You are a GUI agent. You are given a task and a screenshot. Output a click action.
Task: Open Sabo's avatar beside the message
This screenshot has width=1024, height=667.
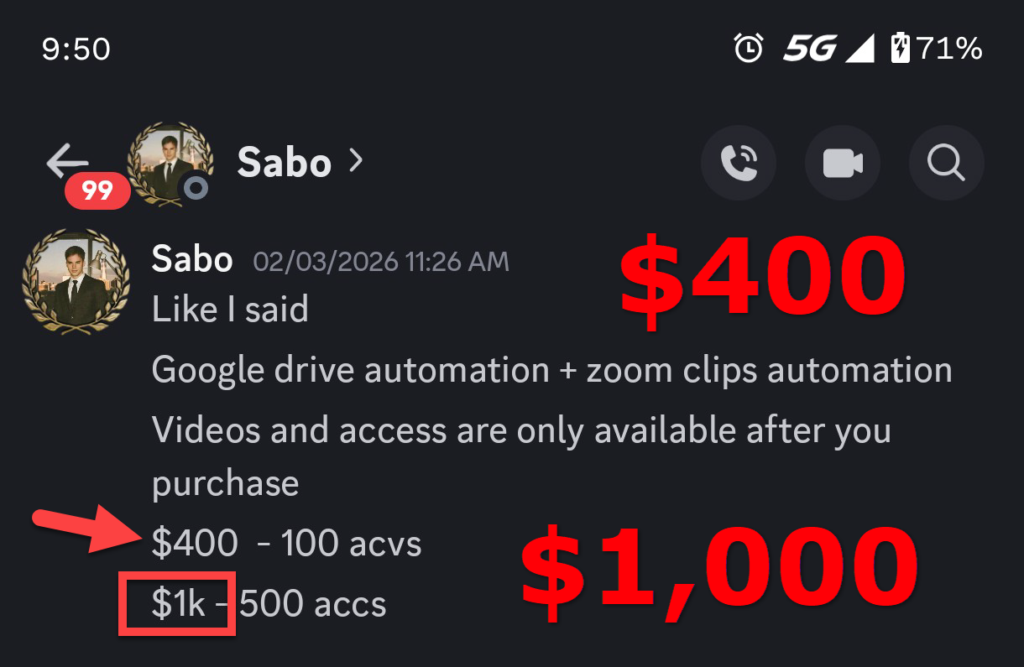tap(76, 278)
